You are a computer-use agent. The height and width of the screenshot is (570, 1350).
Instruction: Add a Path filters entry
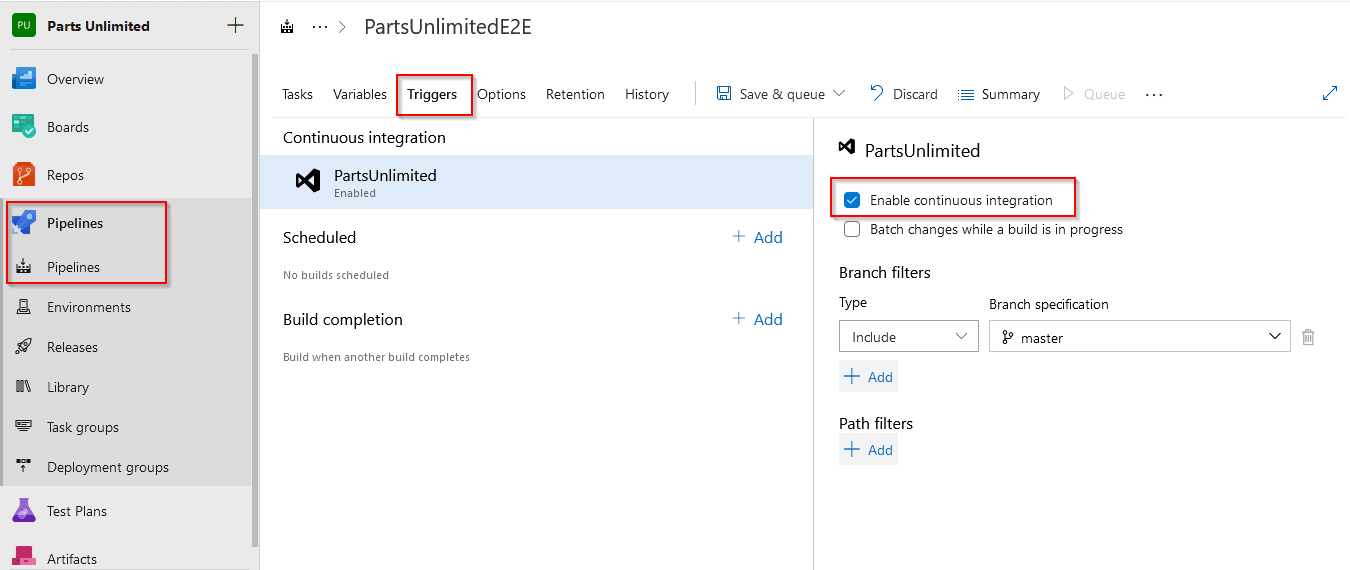tap(868, 450)
